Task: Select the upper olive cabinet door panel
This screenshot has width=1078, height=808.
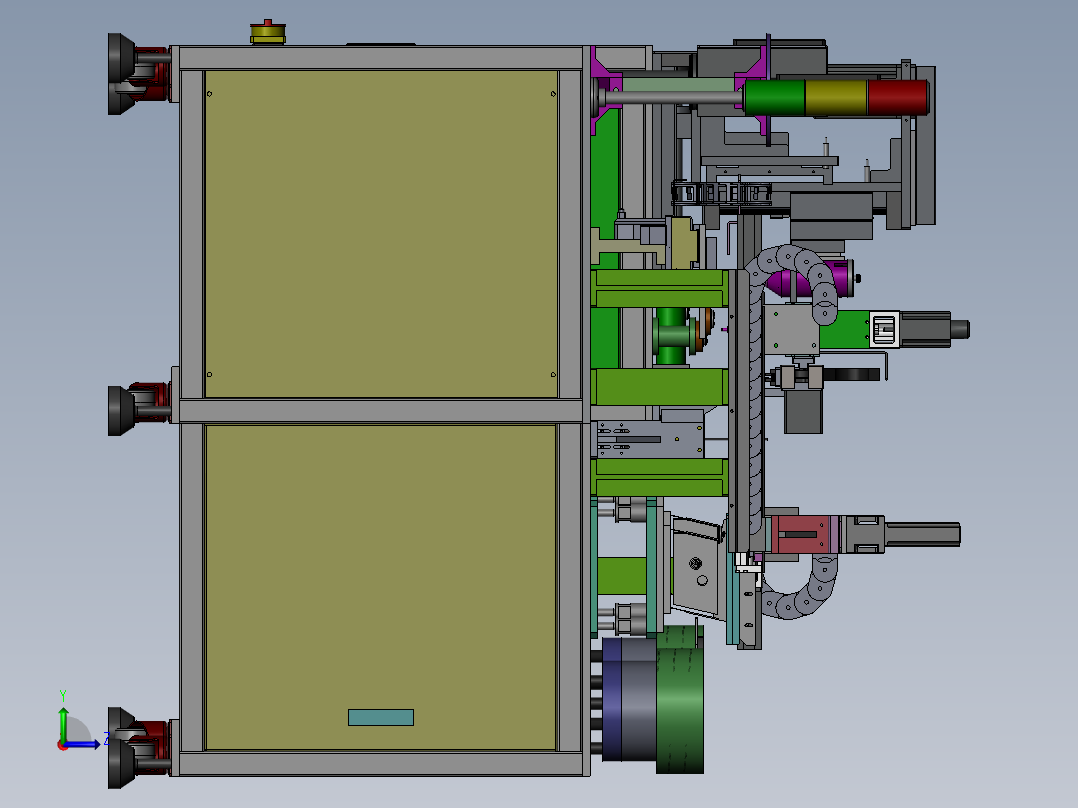Action: (x=382, y=234)
